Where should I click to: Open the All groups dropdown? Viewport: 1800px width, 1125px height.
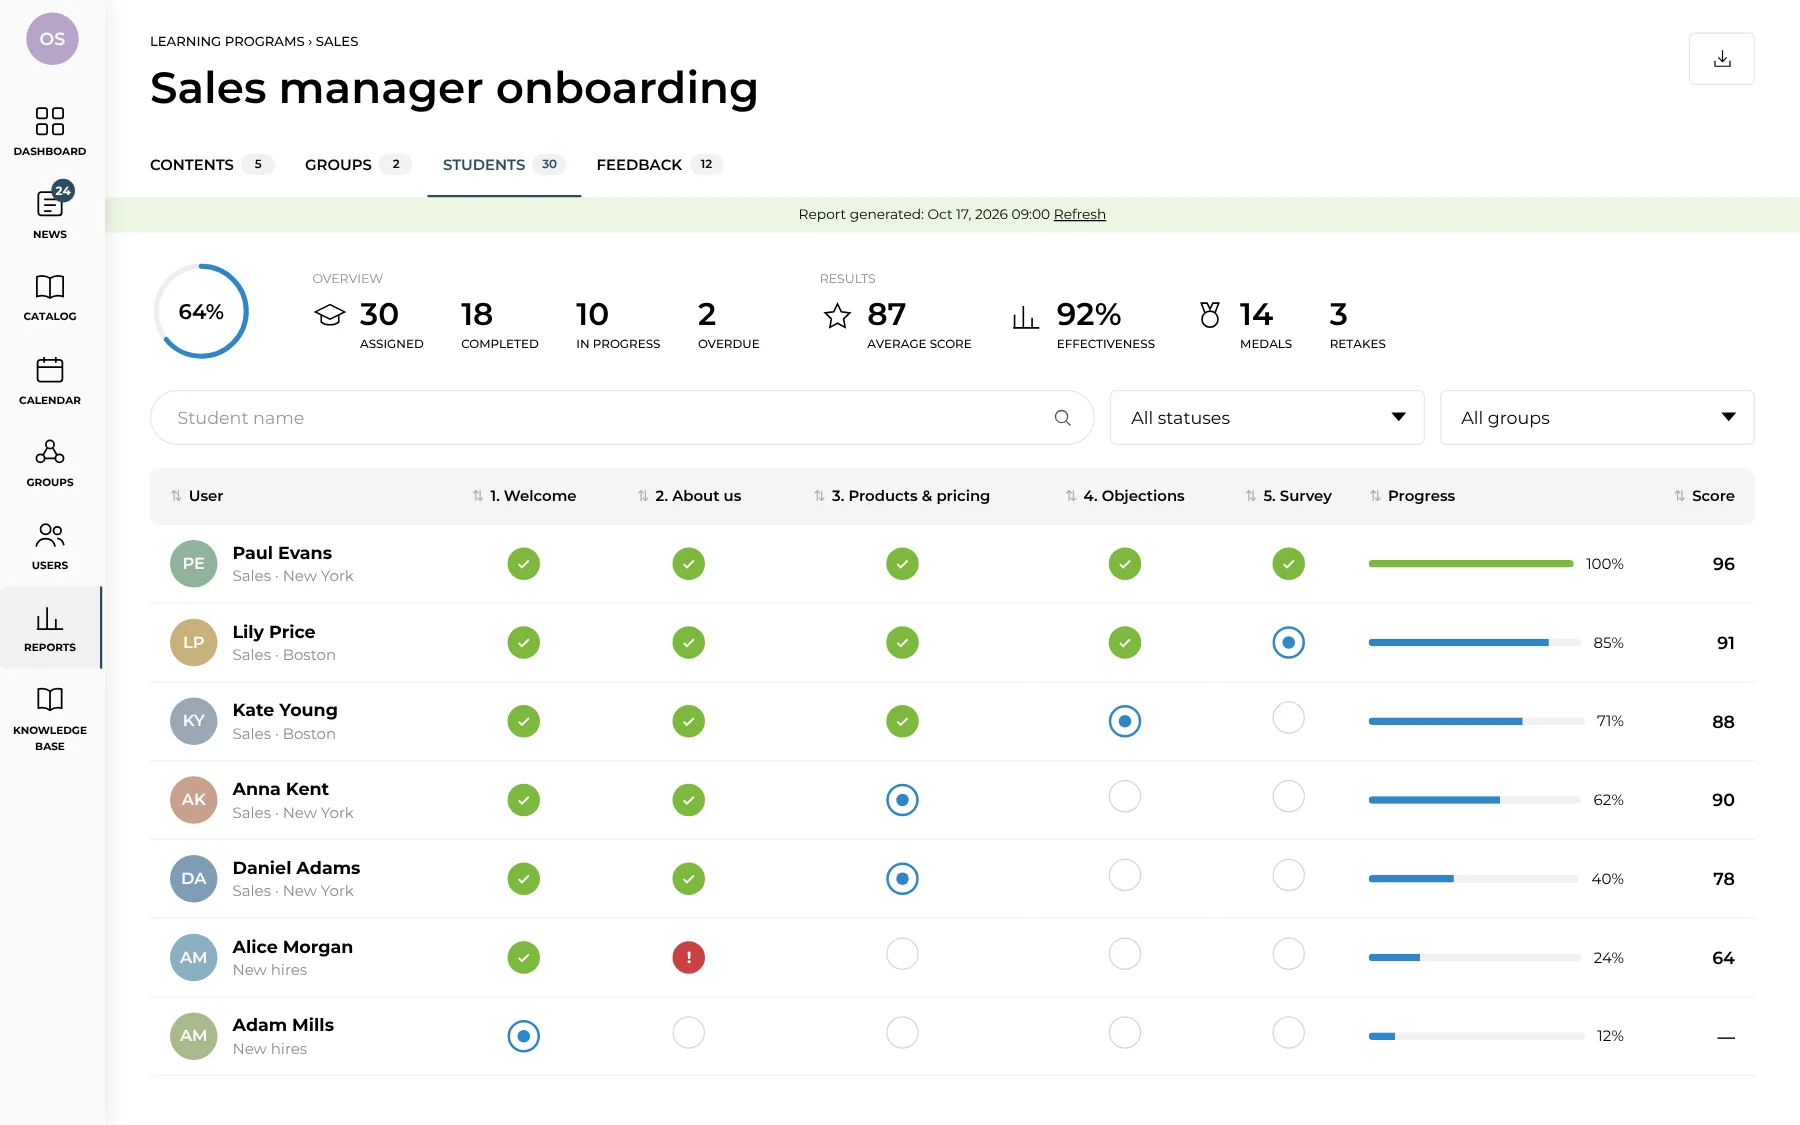point(1597,418)
